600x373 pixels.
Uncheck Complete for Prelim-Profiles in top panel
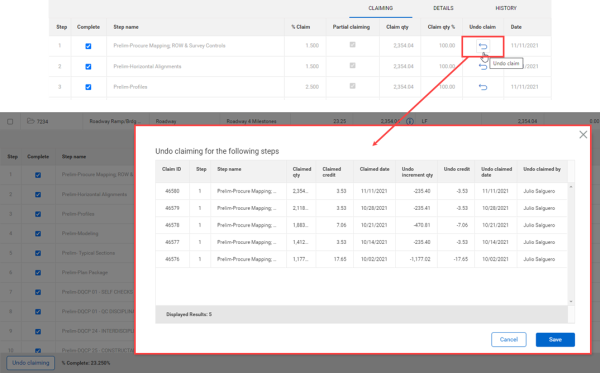[x=88, y=87]
